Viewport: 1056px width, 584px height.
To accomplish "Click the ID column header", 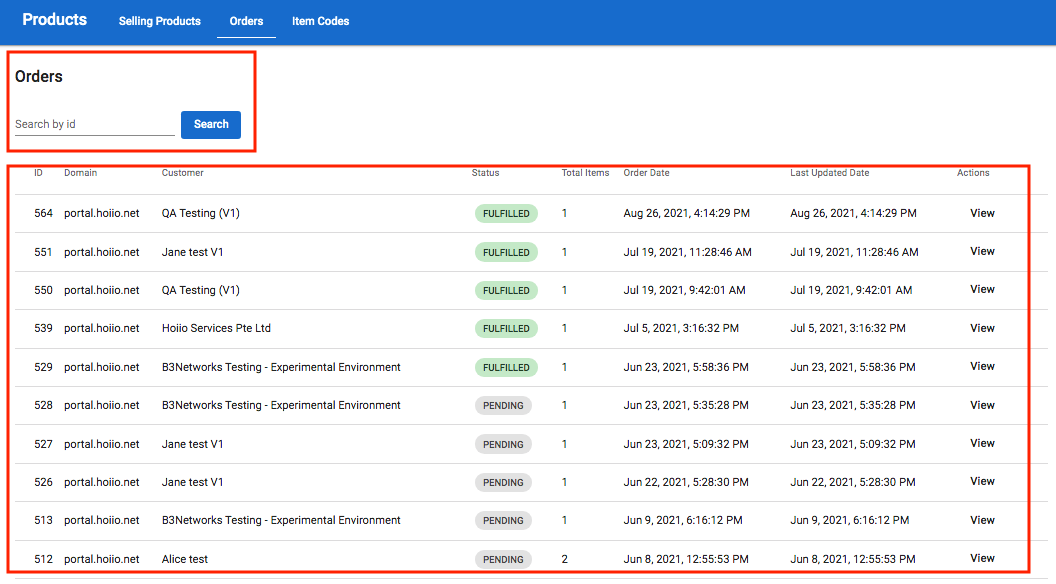I will click(38, 173).
